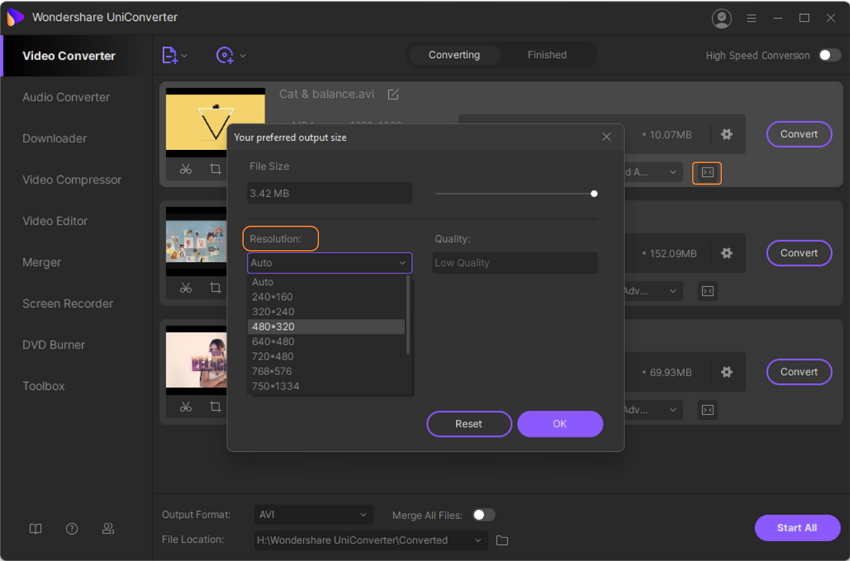Open Downloader in sidebar
The width and height of the screenshot is (850, 561).
point(55,139)
